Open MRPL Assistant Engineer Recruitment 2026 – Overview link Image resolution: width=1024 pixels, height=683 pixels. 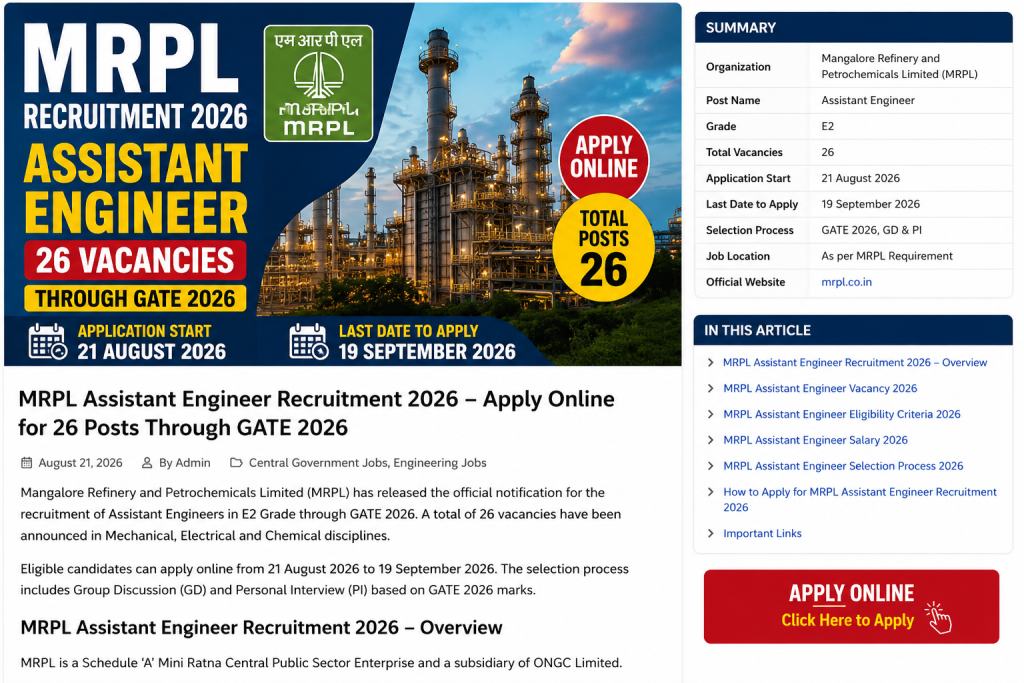tap(855, 362)
